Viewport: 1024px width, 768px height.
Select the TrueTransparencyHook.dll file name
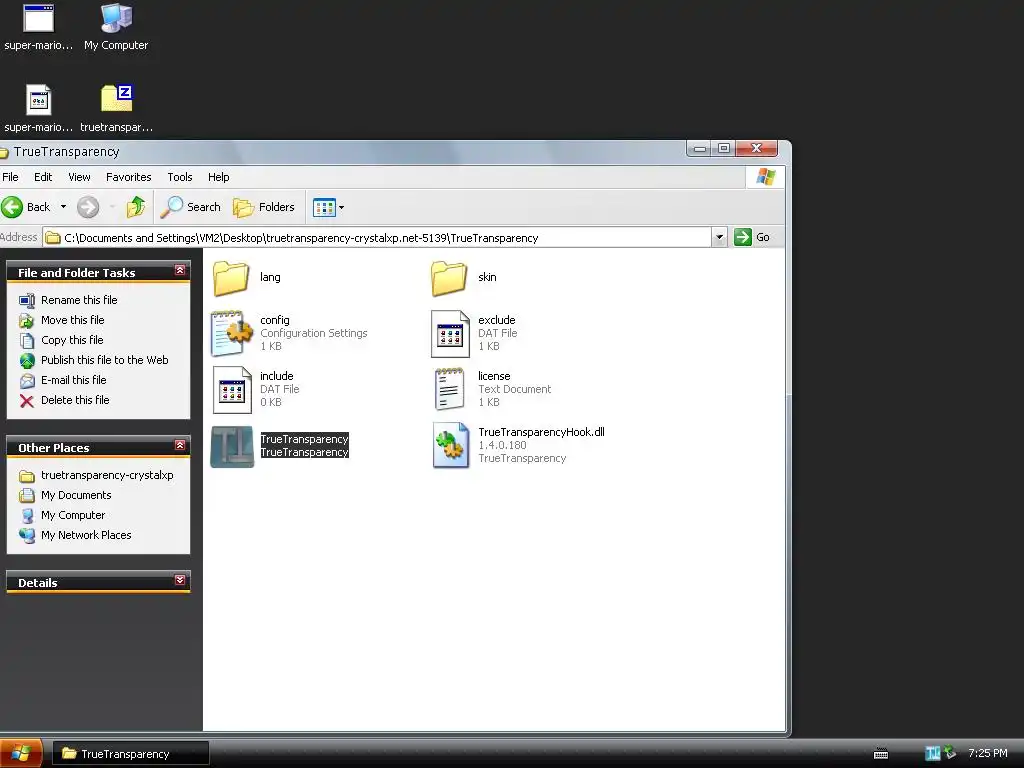541,432
